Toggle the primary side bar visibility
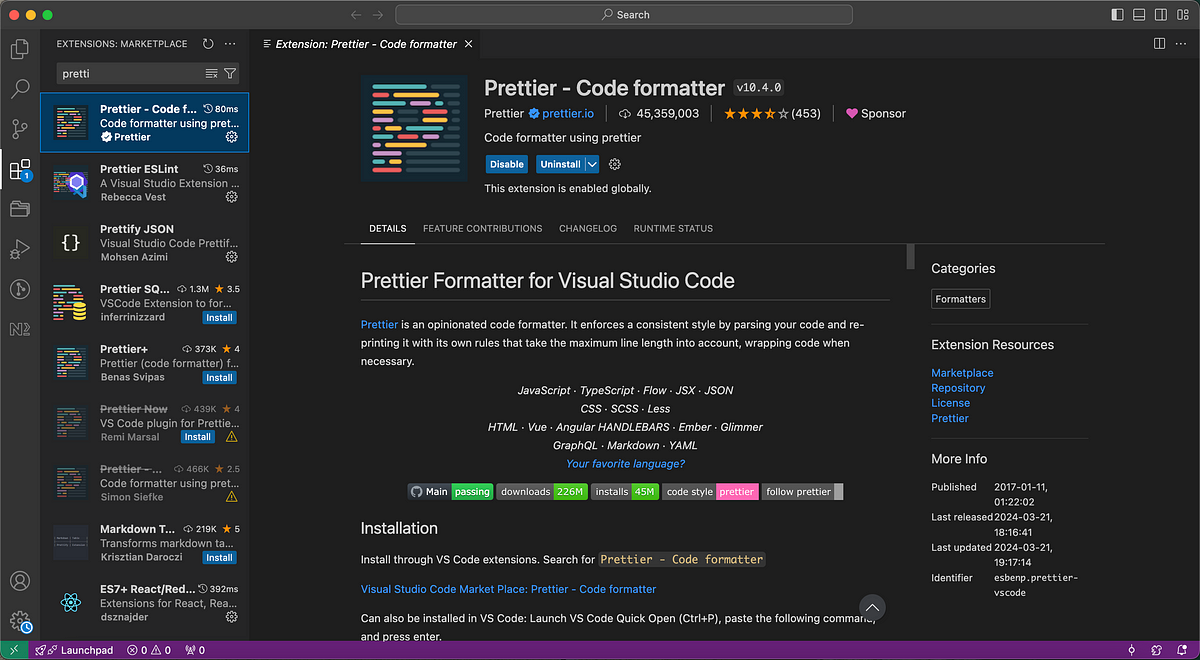 pyautogui.click(x=1118, y=15)
